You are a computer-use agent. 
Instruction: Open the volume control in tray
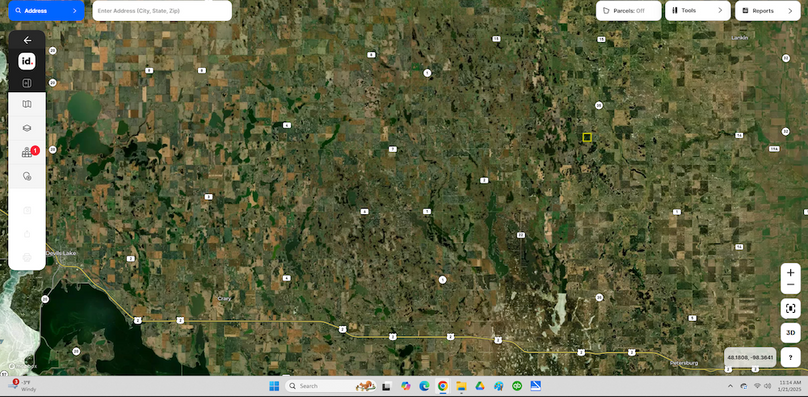[x=768, y=386]
